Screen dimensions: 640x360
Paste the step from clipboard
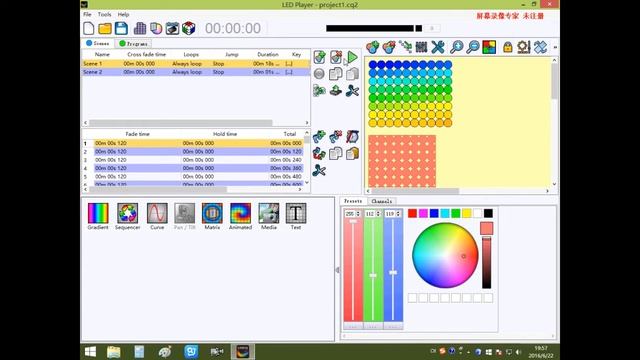click(x=352, y=153)
